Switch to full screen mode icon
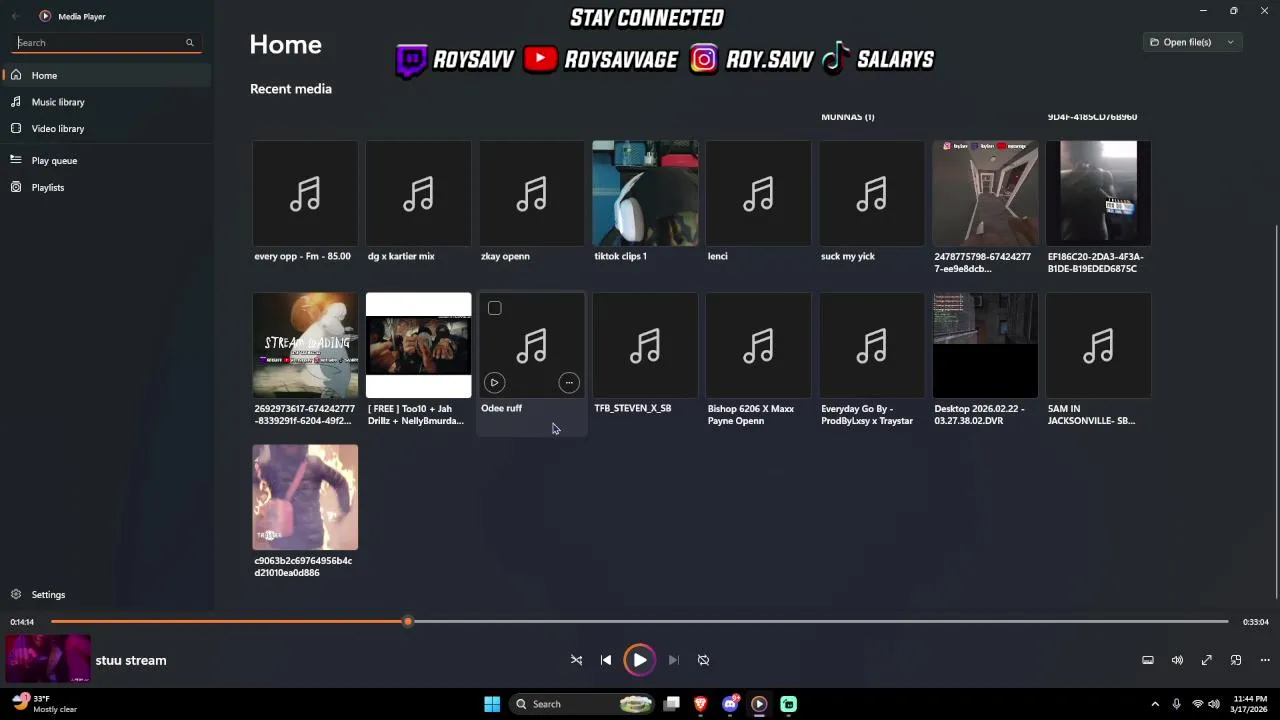Screen dimensions: 1280x720 click(1207, 660)
